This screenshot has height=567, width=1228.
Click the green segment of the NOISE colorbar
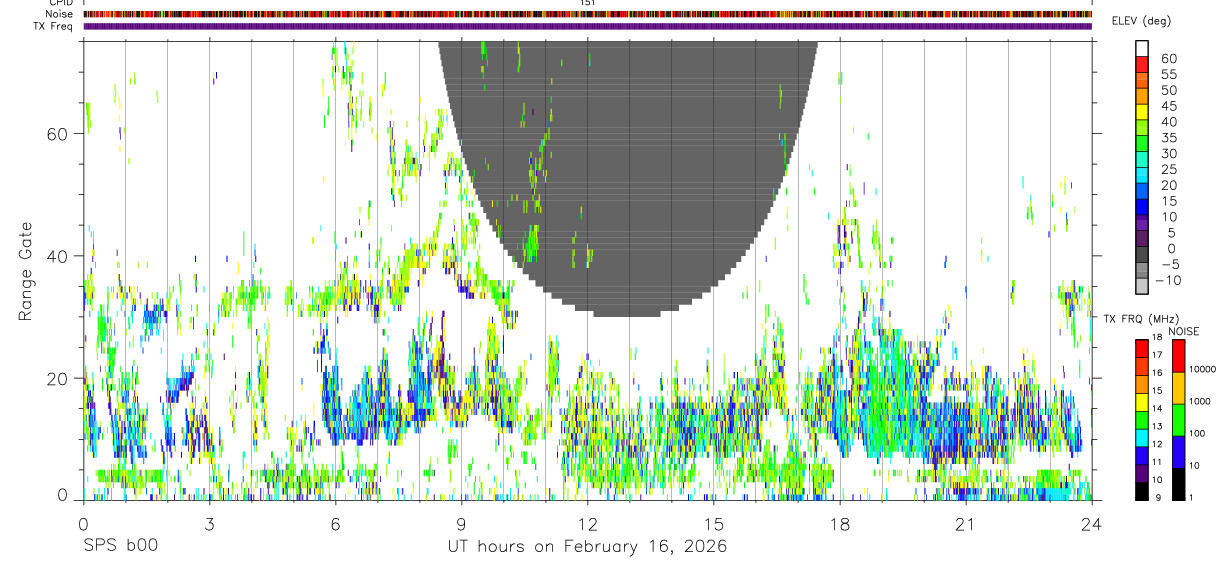(1177, 420)
